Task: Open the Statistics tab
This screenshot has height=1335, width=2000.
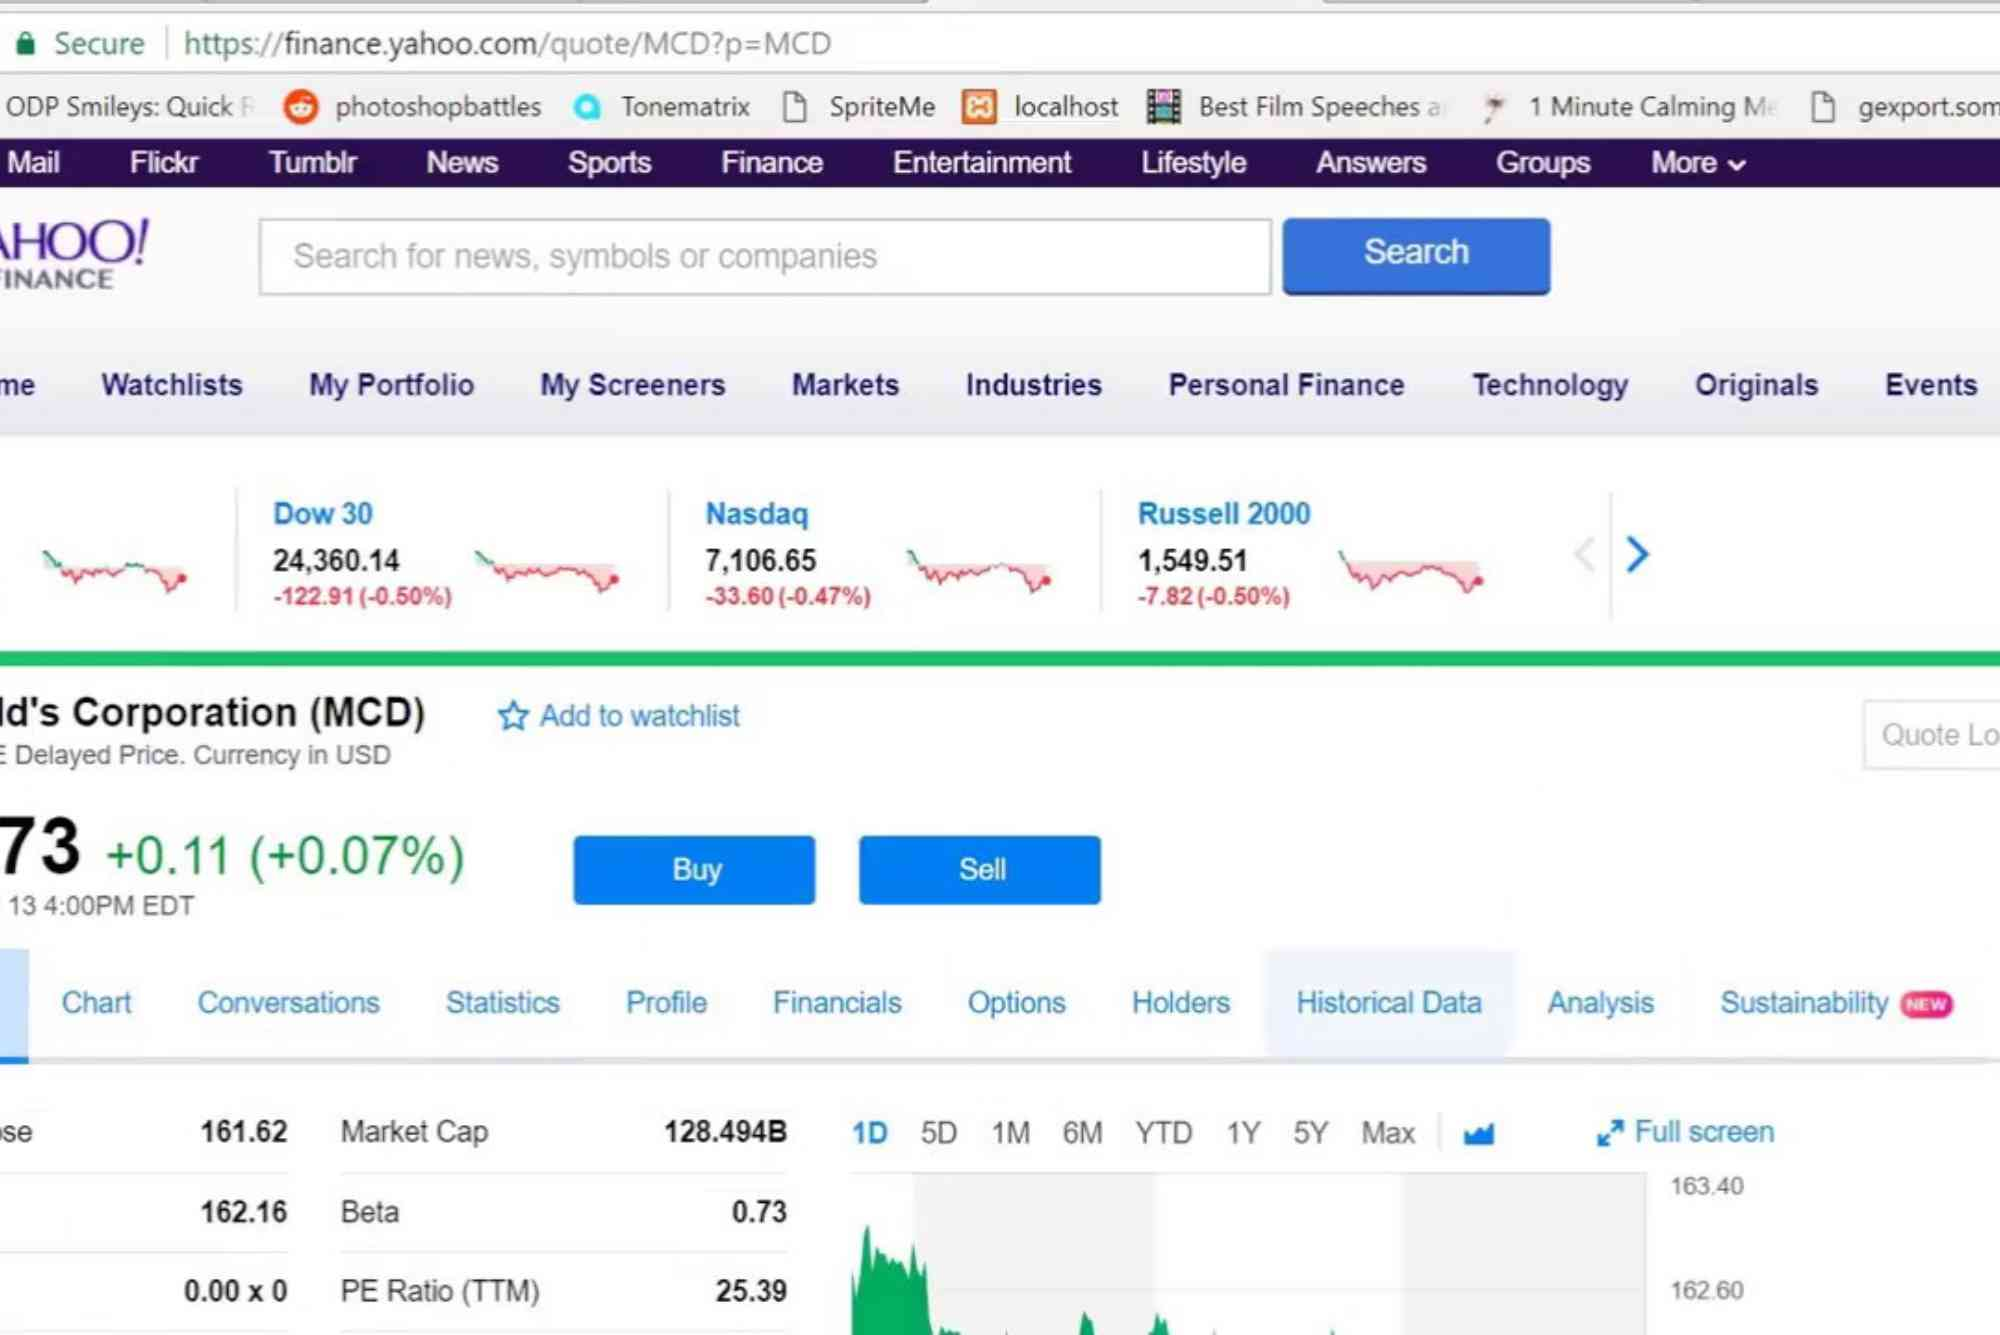Action: [x=502, y=1003]
